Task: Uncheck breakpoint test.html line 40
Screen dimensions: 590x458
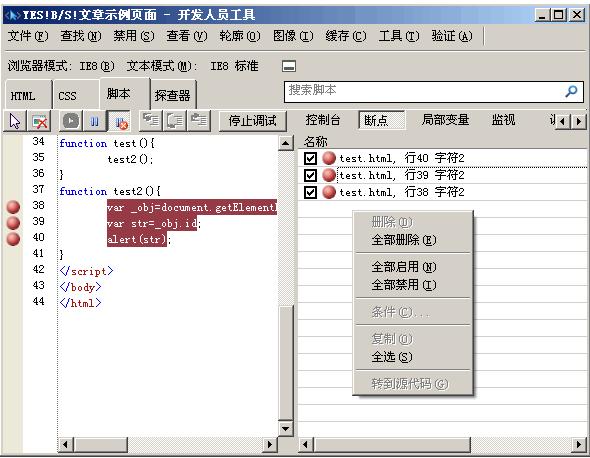Action: pos(310,158)
